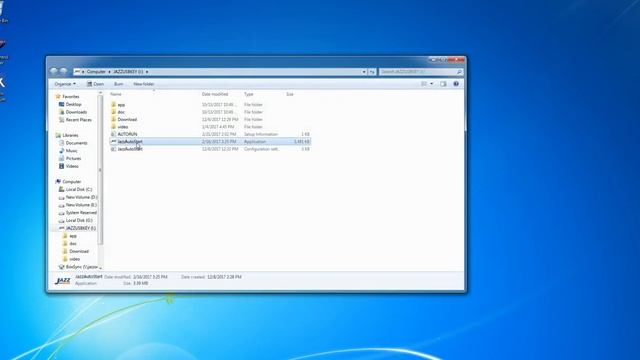This screenshot has width=640, height=360.
Task: Click the 3.39 MB size value in details pane
Action: [x=140, y=283]
